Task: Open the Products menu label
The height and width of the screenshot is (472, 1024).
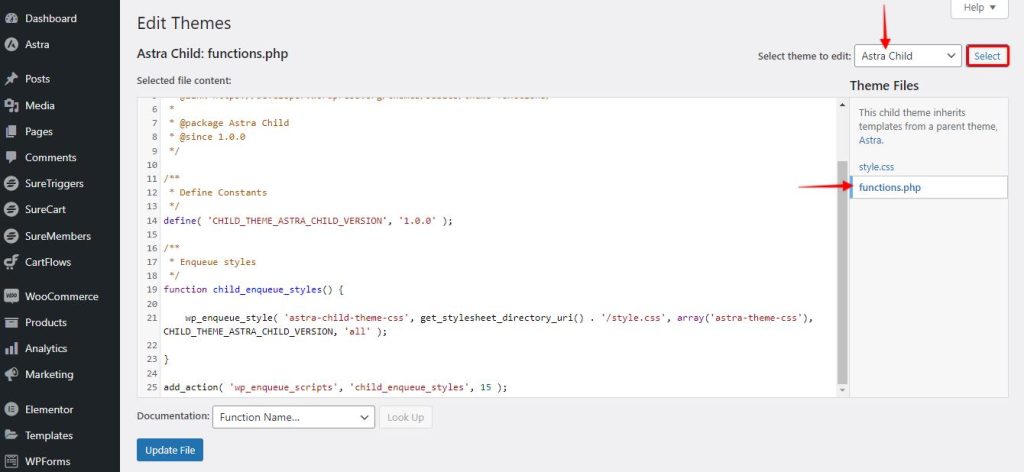Action: click(x=46, y=322)
